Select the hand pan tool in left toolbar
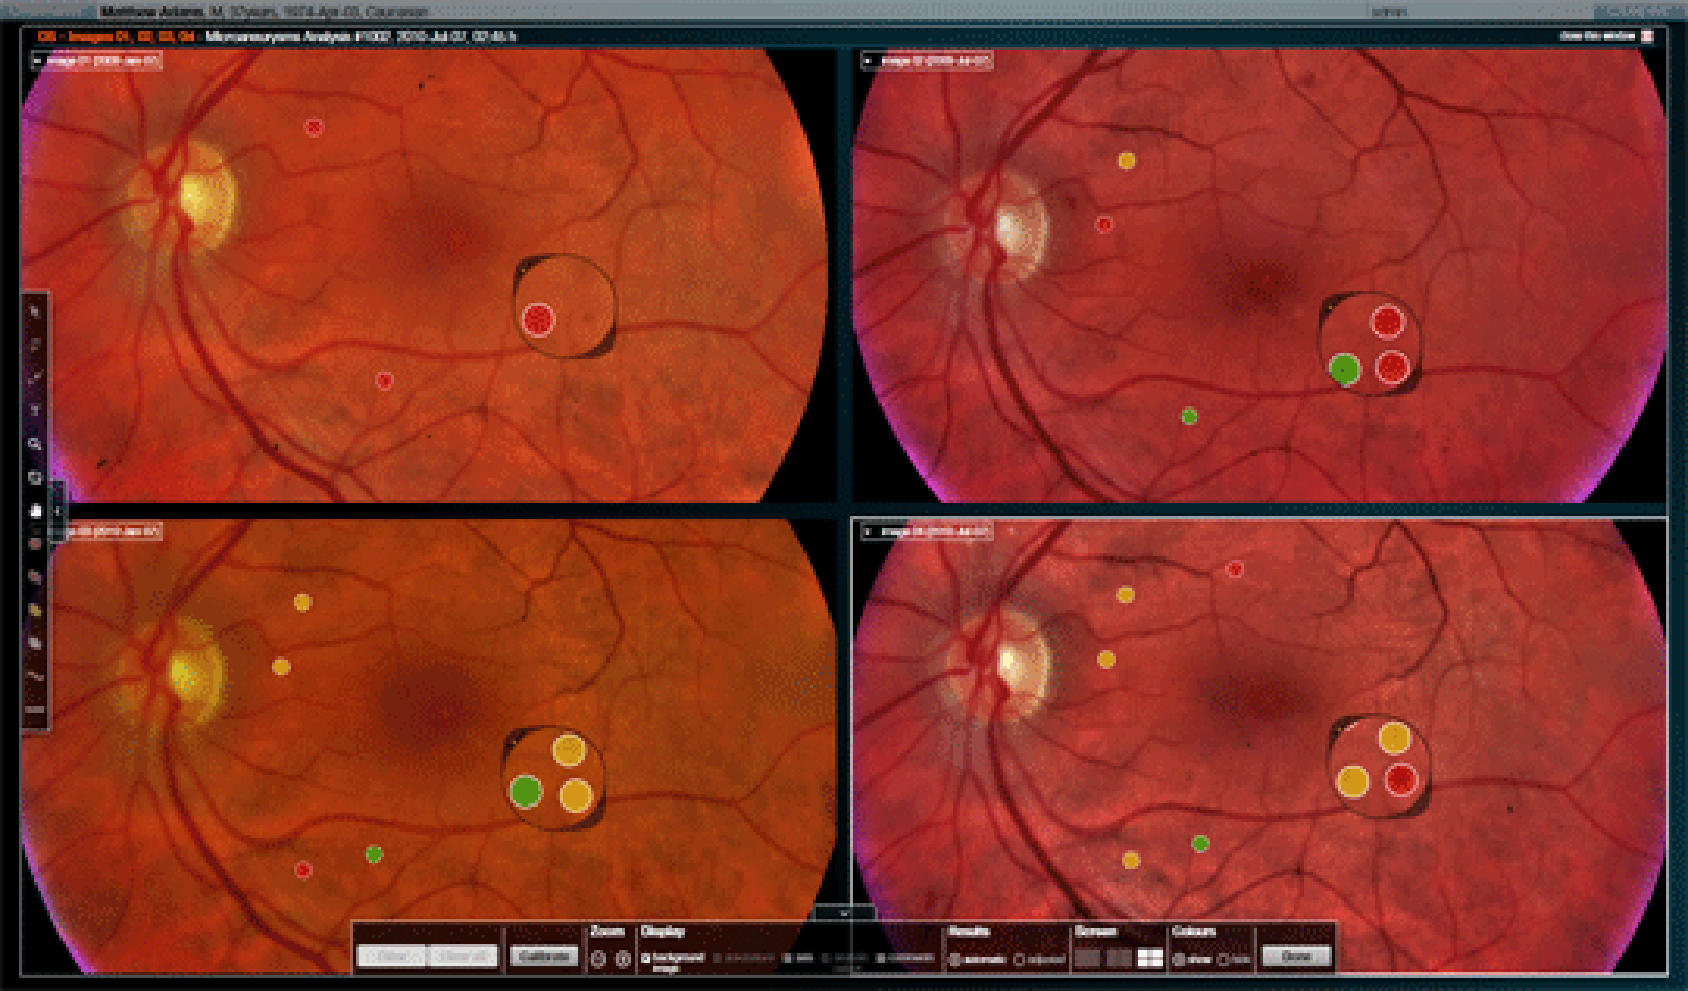Image resolution: width=1688 pixels, height=991 pixels. click(x=35, y=510)
